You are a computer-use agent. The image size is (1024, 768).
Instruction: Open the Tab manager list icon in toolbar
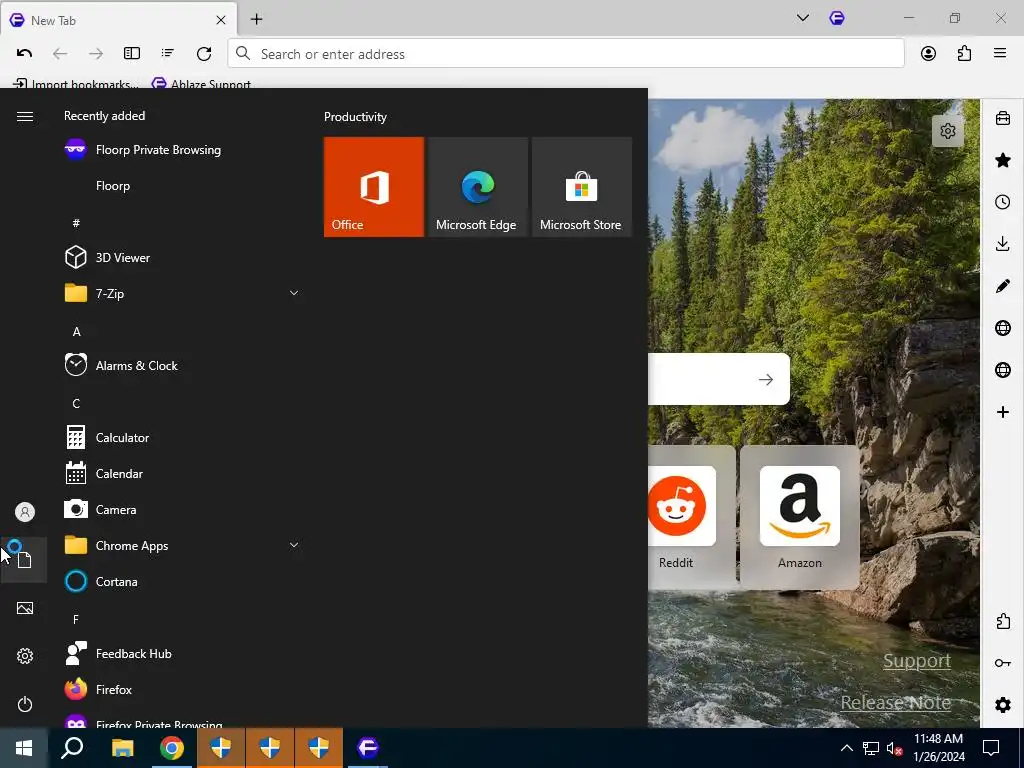click(168, 54)
